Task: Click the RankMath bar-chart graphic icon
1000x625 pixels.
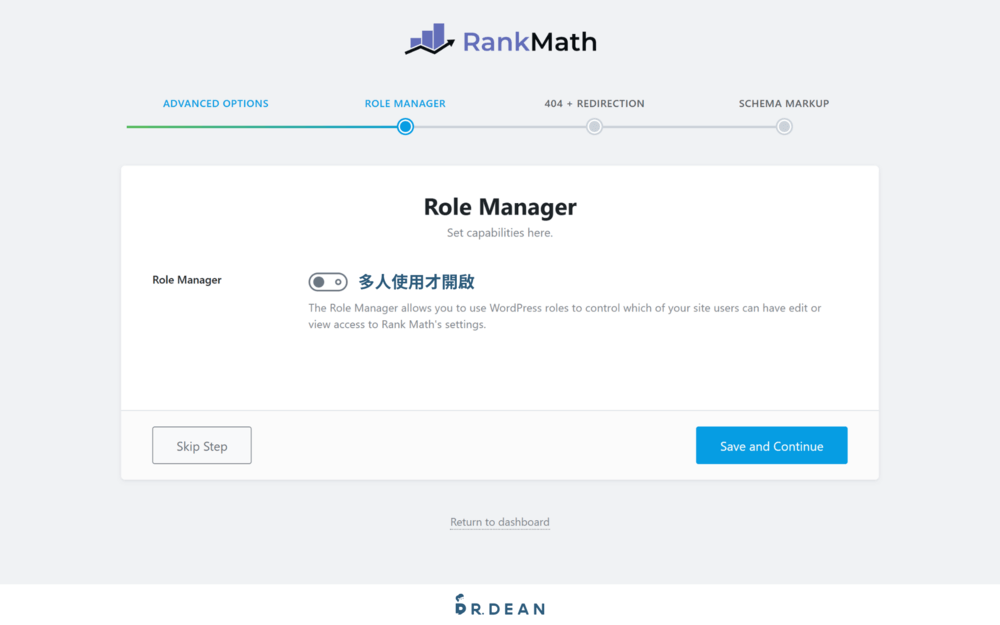Action: coord(428,40)
